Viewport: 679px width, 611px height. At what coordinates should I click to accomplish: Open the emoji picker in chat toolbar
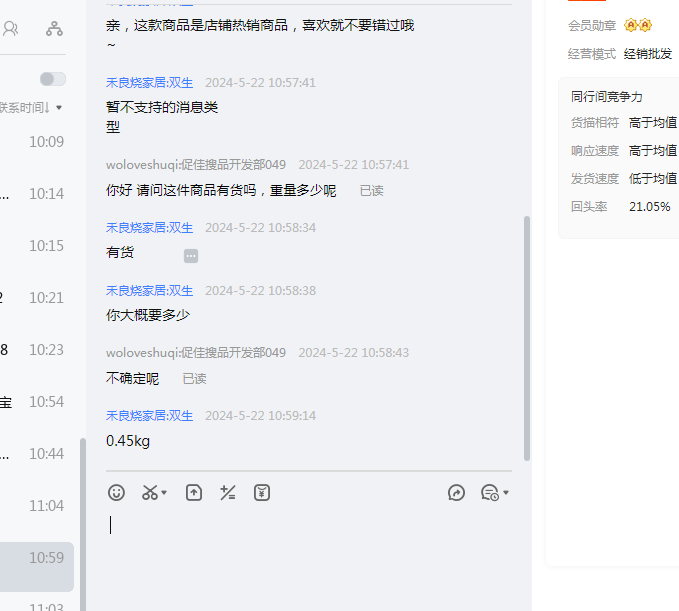pos(117,492)
